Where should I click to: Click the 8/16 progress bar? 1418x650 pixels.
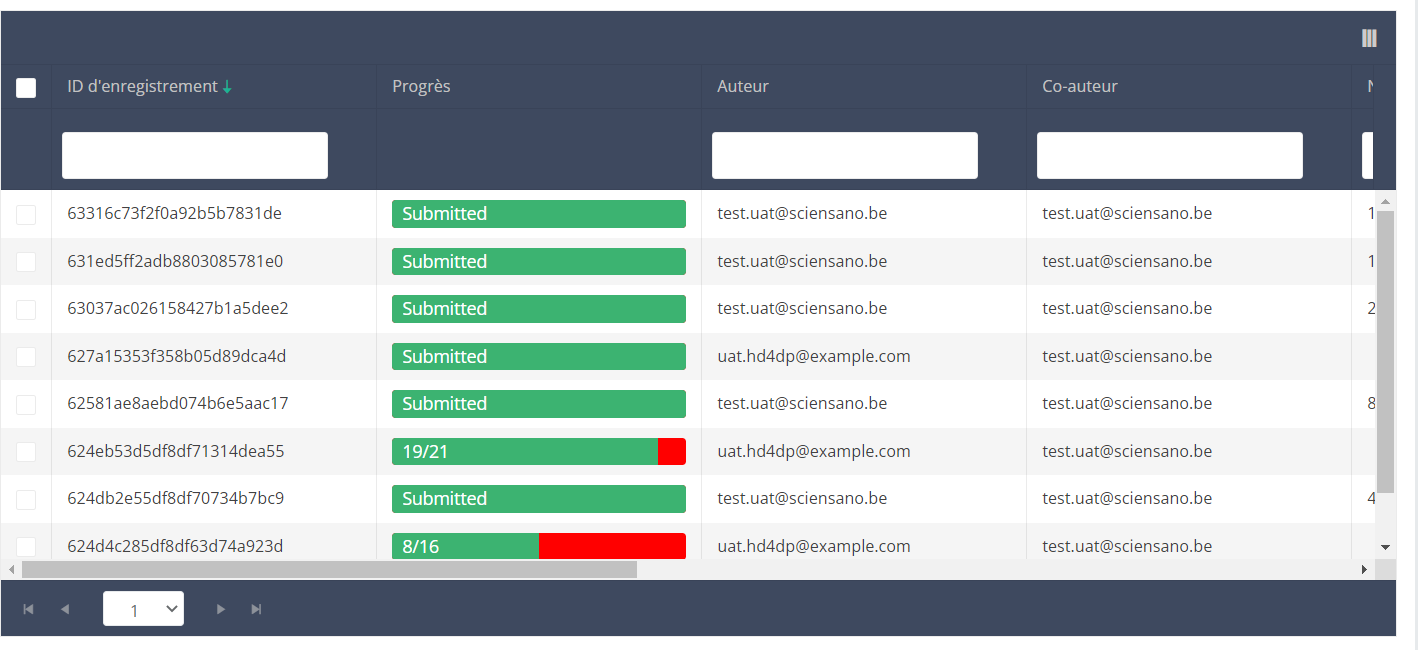pos(538,546)
